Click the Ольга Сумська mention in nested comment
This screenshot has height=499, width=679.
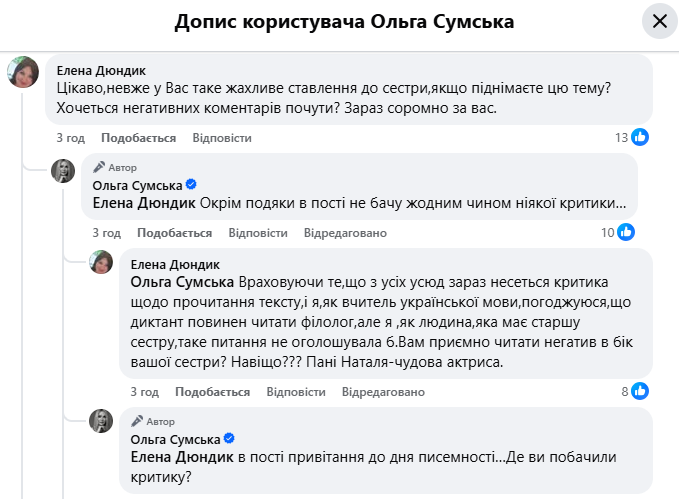pyautogui.click(x=178, y=283)
